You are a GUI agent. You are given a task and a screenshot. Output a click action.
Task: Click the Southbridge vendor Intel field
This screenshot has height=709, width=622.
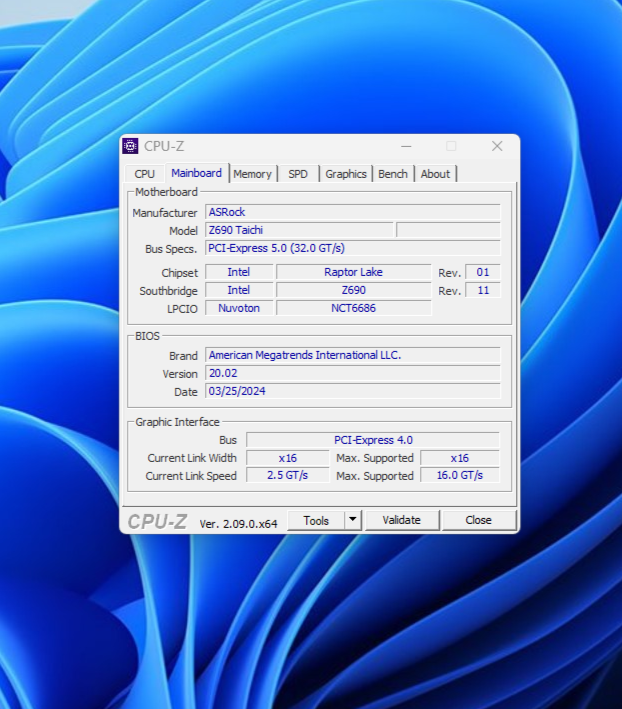point(239,290)
